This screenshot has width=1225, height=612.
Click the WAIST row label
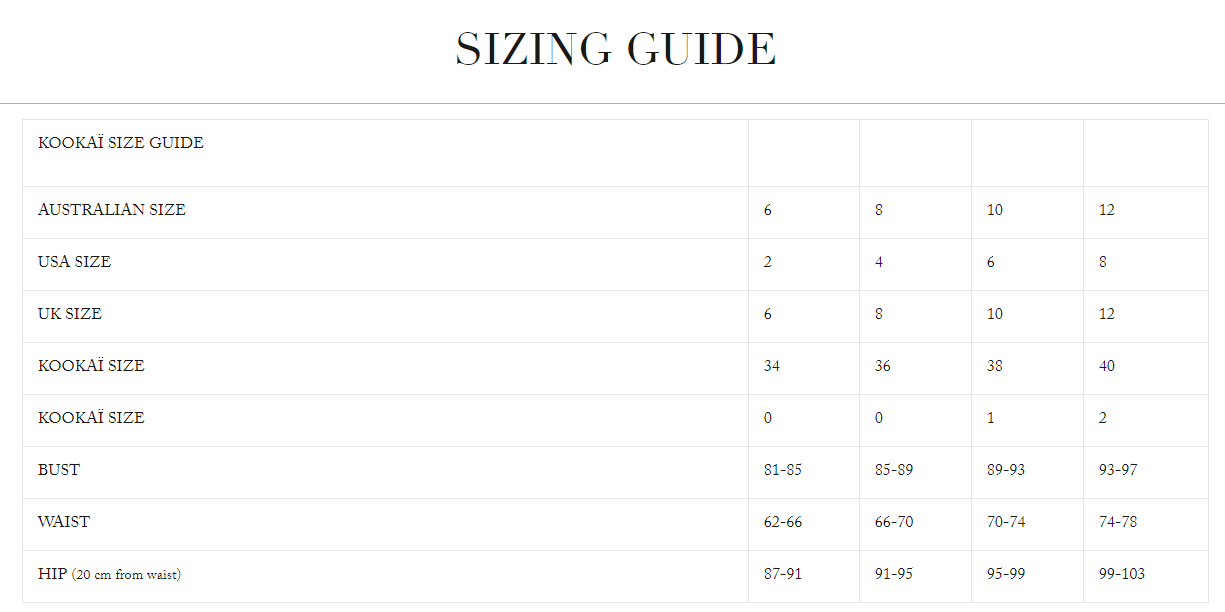pyautogui.click(x=64, y=522)
